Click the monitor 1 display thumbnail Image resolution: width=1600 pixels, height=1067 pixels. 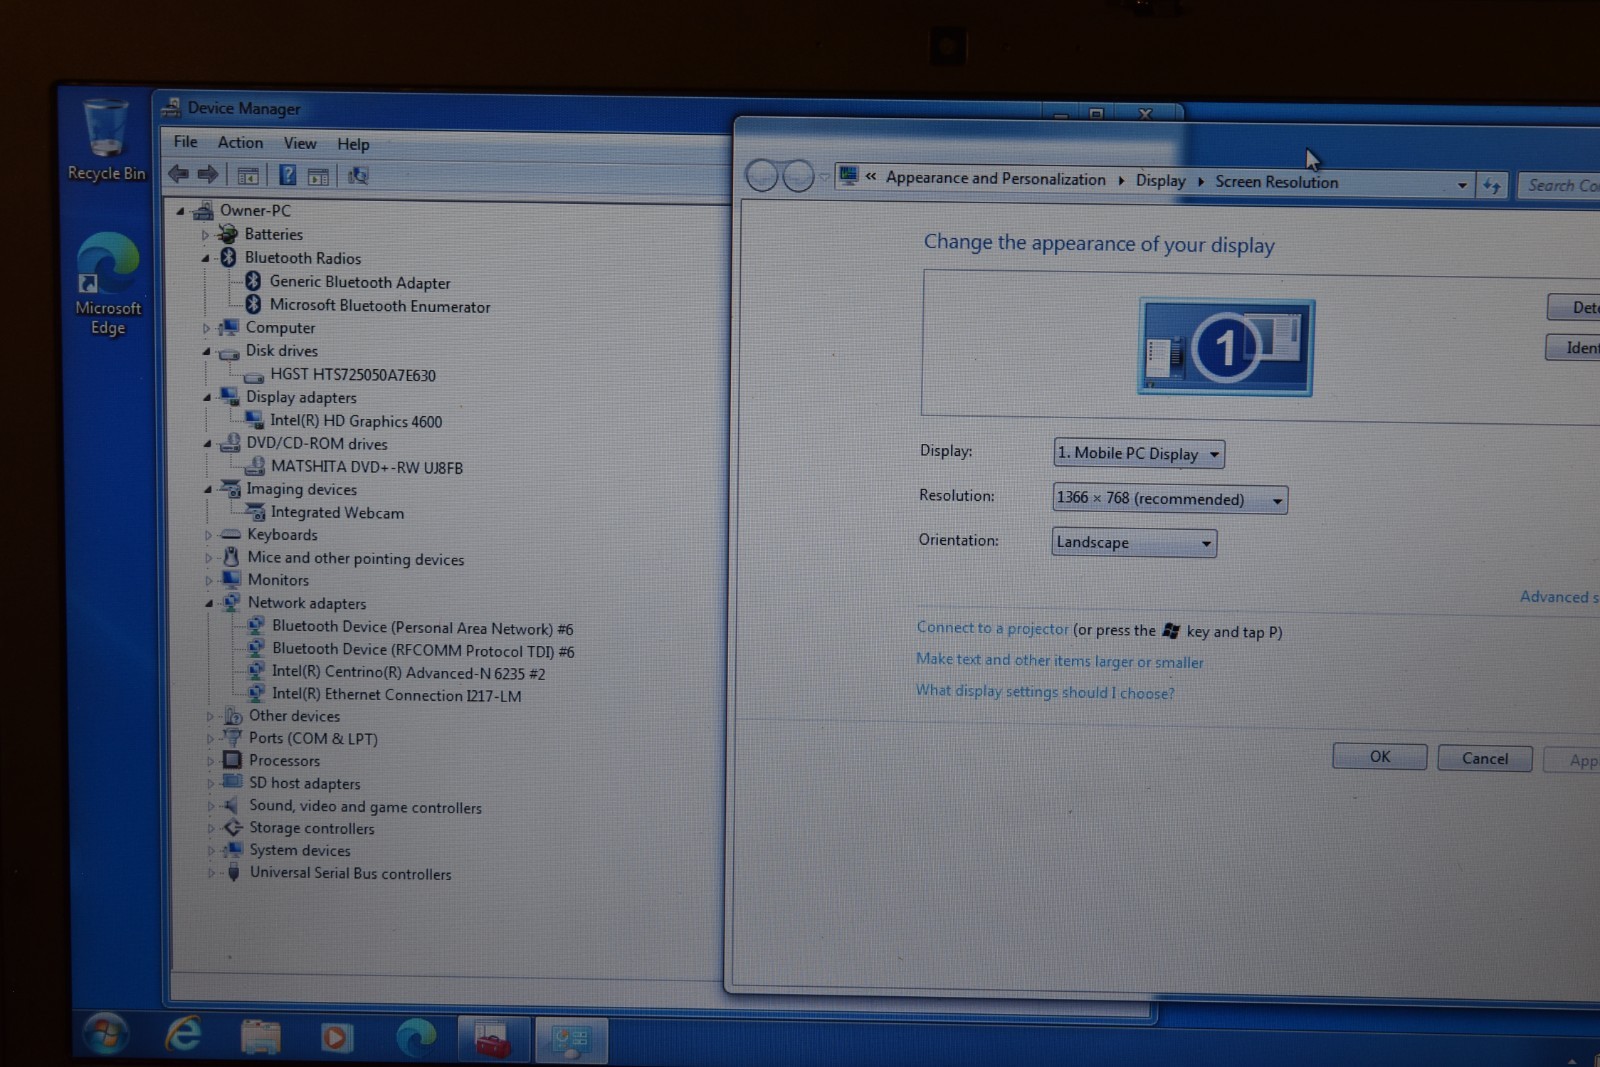coord(1225,348)
